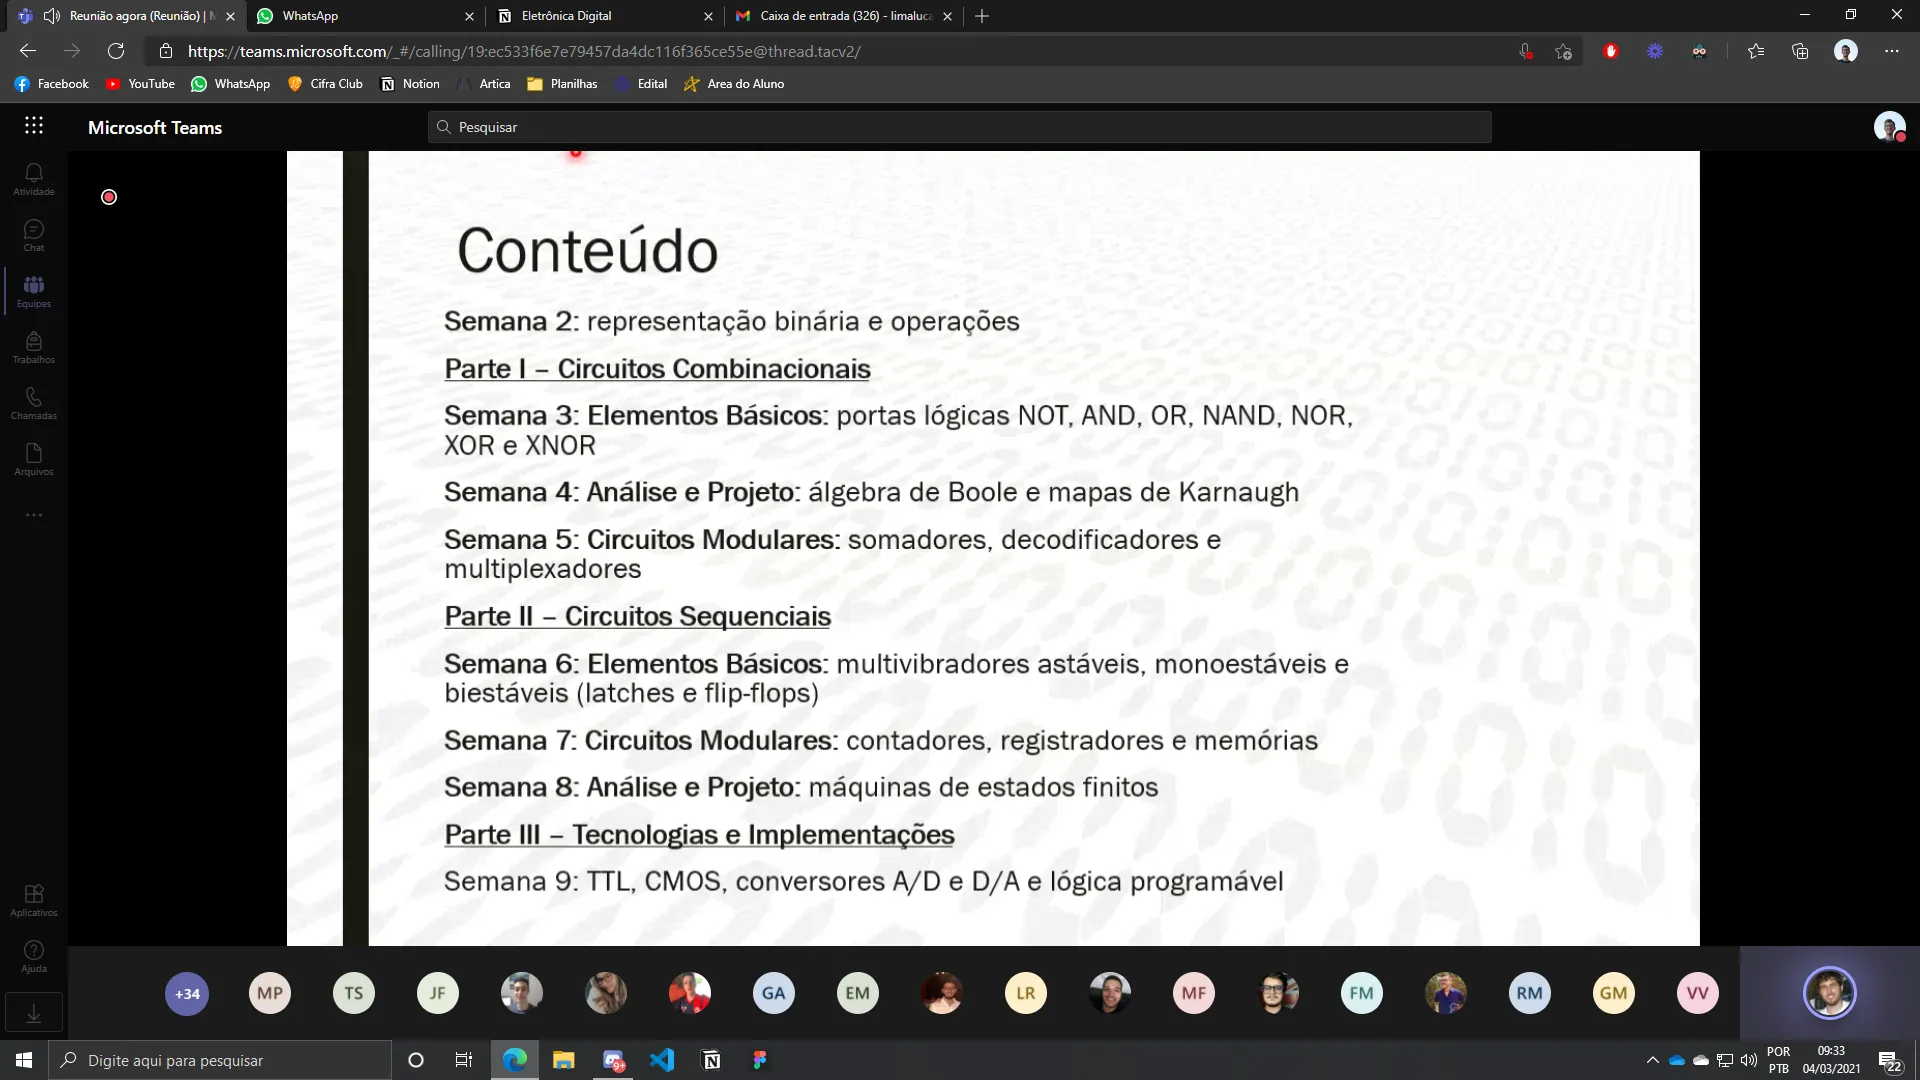This screenshot has height=1080, width=1920.
Task: Click the Pesquisar search field
Action: (x=960, y=127)
